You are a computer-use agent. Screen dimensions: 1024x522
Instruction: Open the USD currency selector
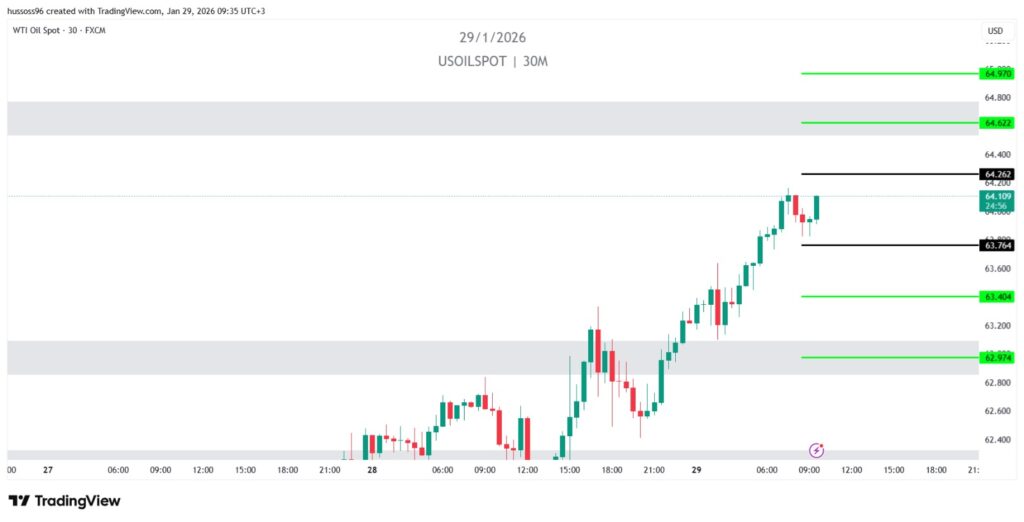pyautogui.click(x=995, y=31)
